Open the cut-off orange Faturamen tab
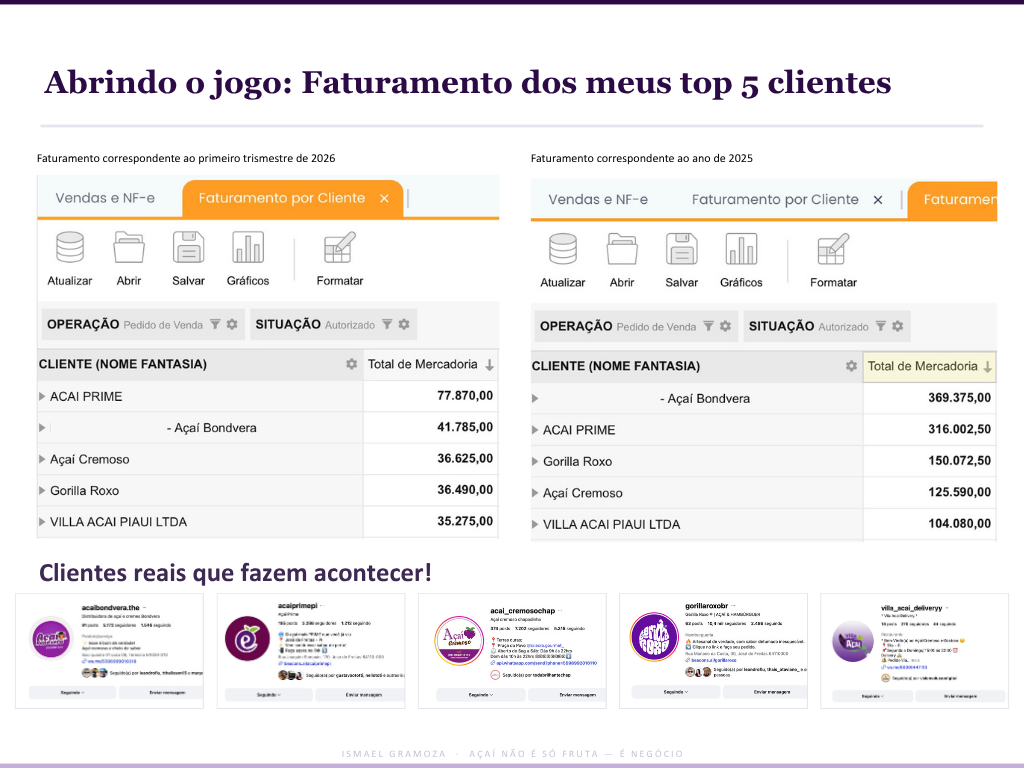1024x768 pixels. pos(953,200)
